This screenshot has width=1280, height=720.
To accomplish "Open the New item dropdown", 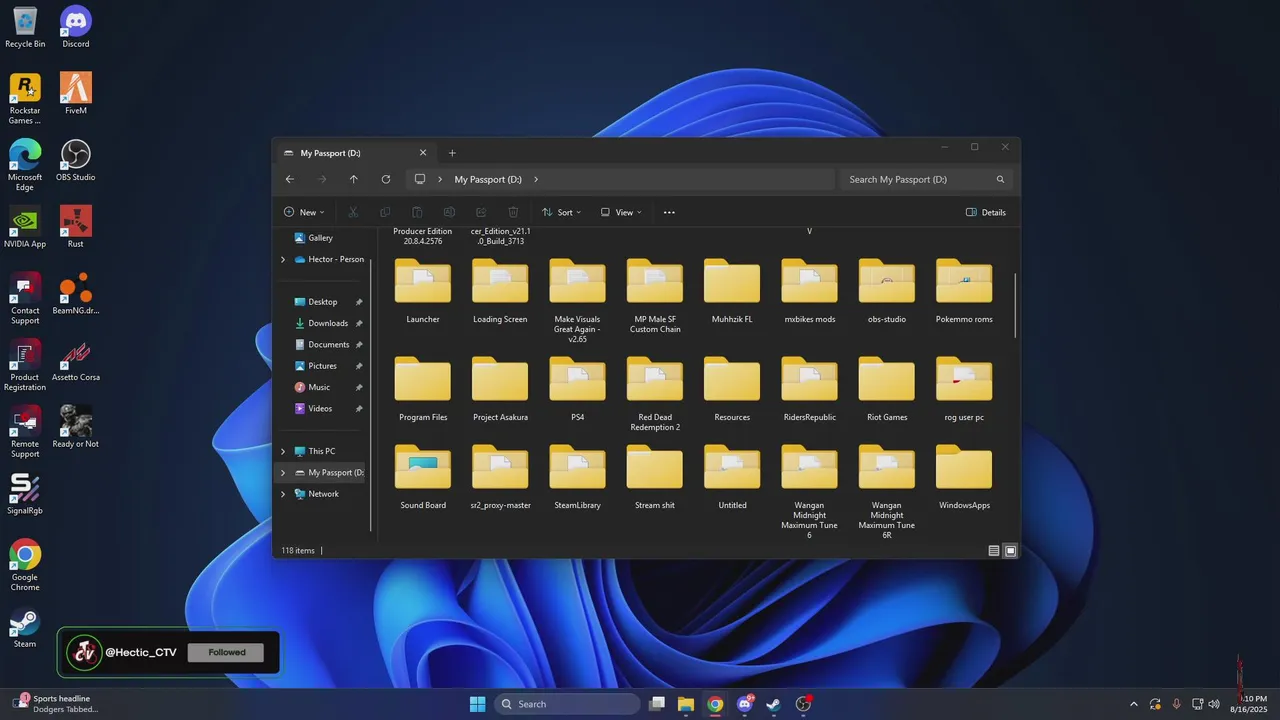I will coord(304,212).
